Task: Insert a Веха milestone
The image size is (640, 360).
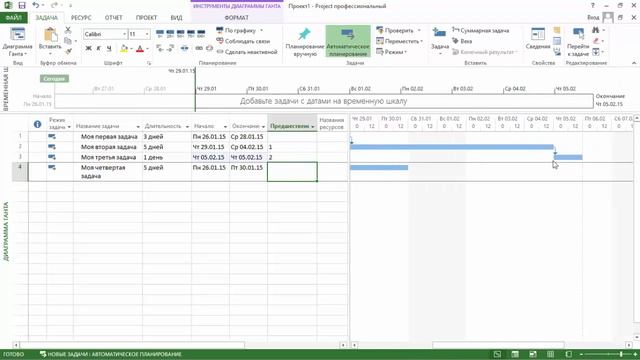Action: pyautogui.click(x=462, y=41)
